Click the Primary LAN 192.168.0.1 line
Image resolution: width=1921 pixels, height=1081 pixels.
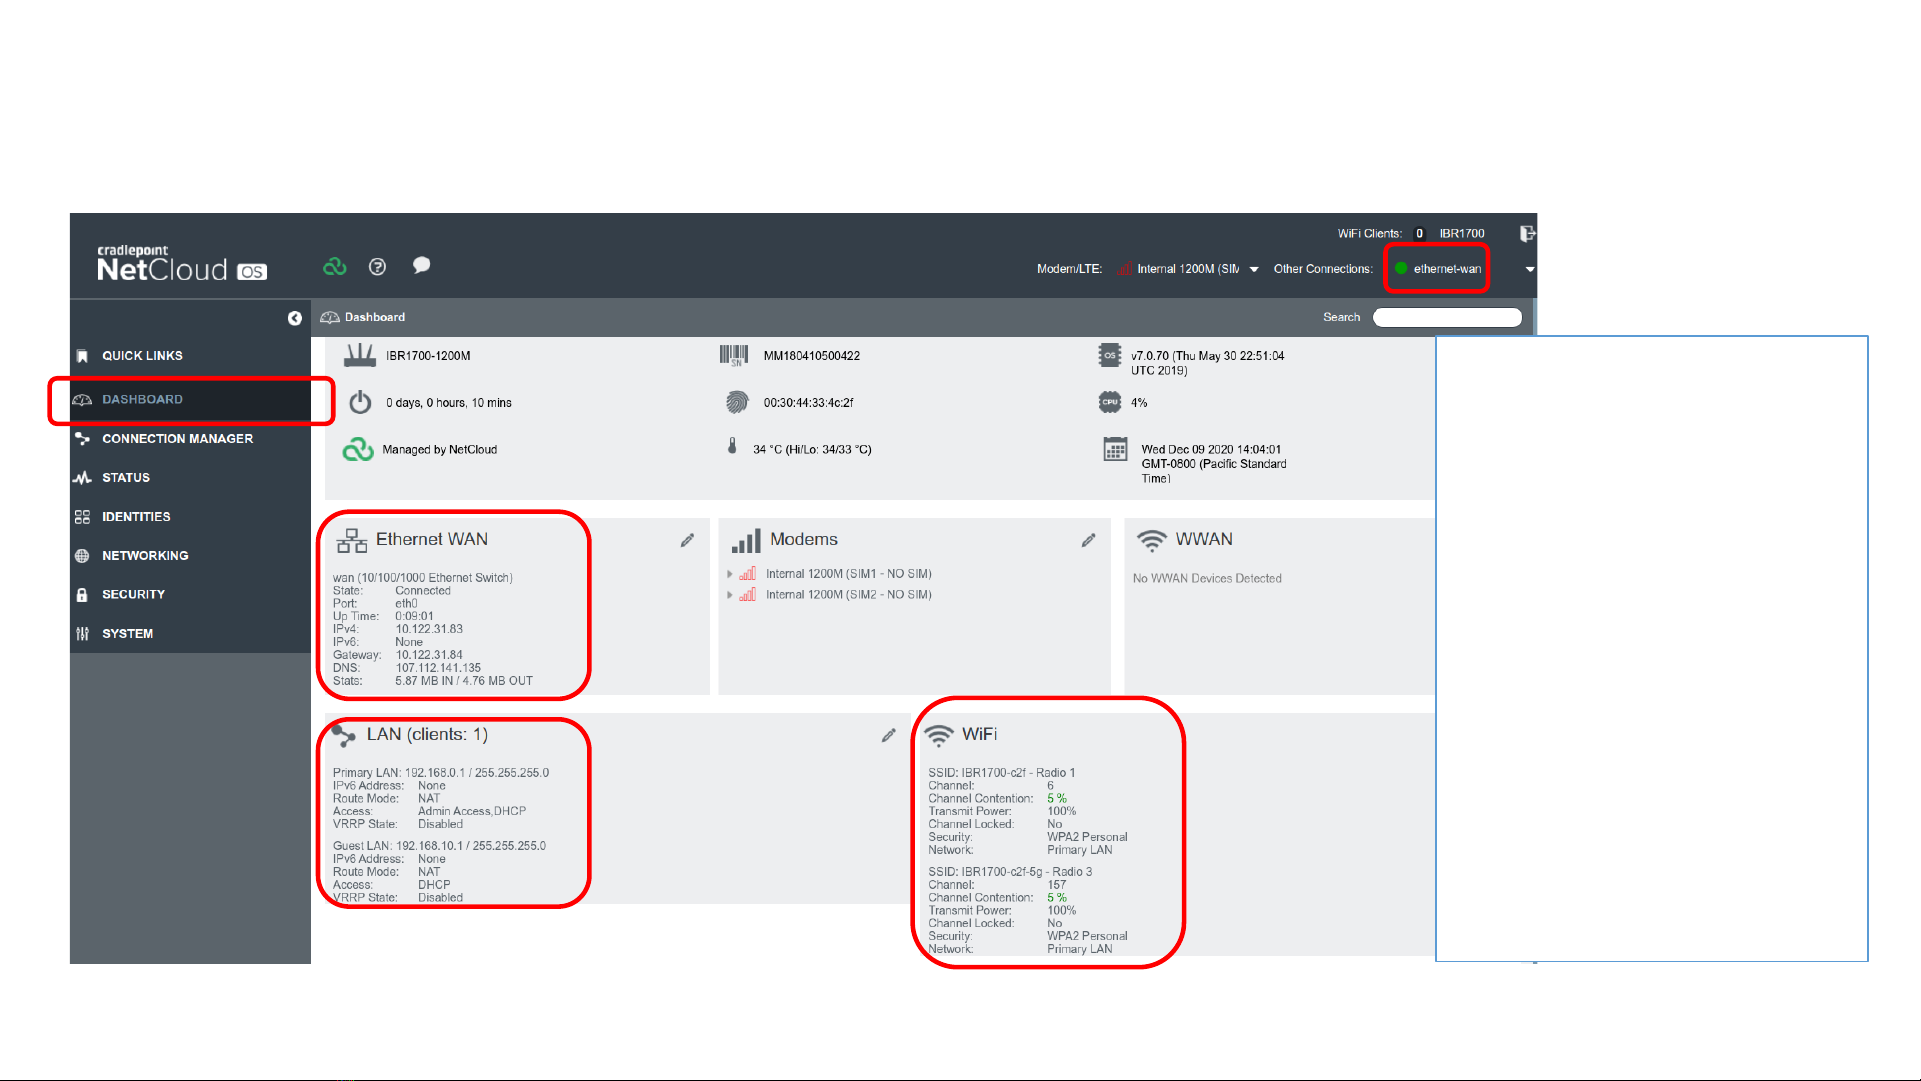441,773
